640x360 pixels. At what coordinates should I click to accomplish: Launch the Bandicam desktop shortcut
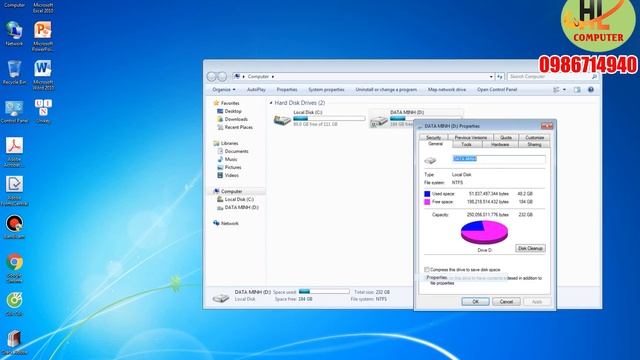[14, 227]
